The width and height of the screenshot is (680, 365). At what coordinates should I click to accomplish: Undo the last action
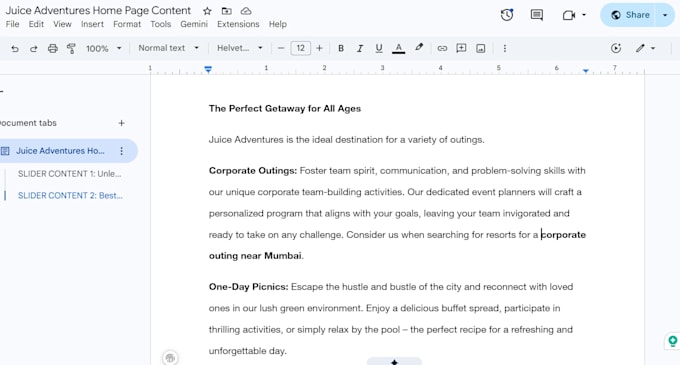tap(15, 48)
